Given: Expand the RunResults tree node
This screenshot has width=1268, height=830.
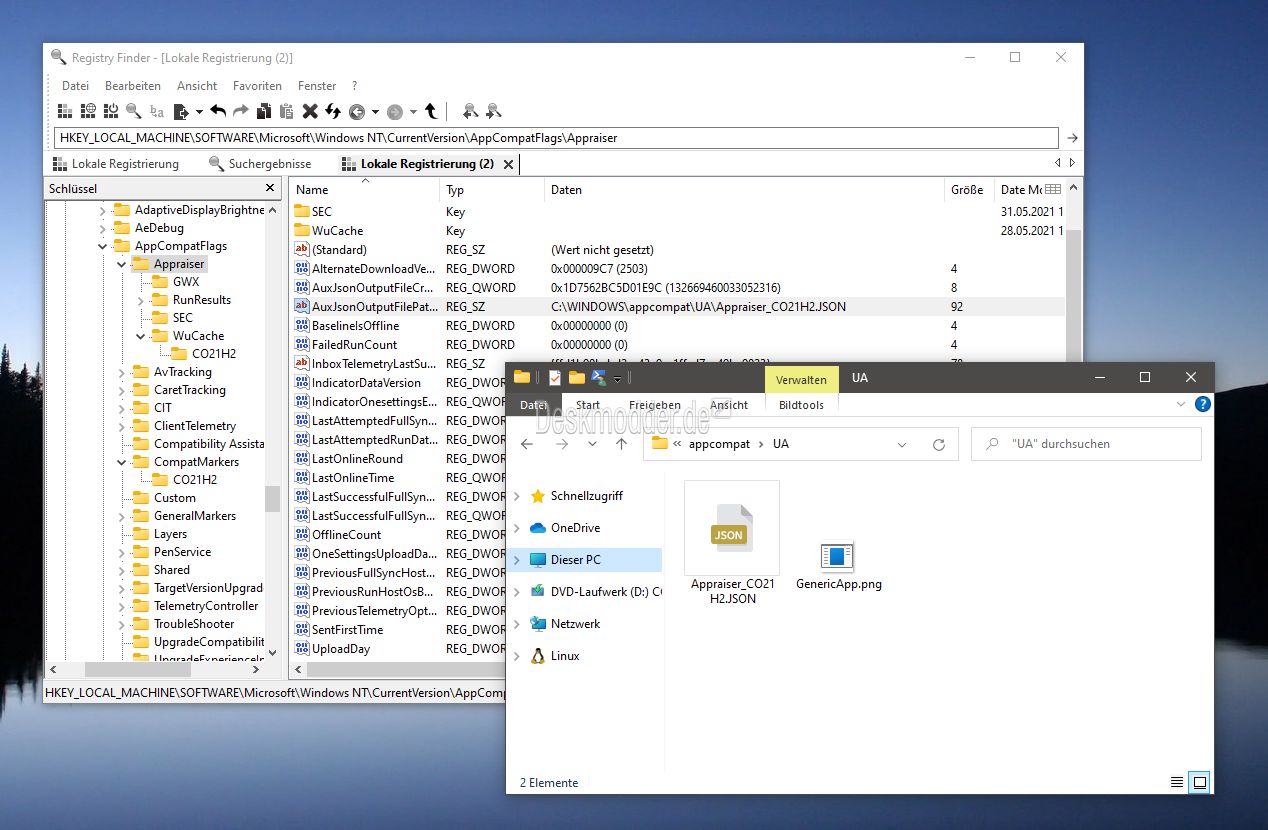Looking at the screenshot, I should coord(140,300).
